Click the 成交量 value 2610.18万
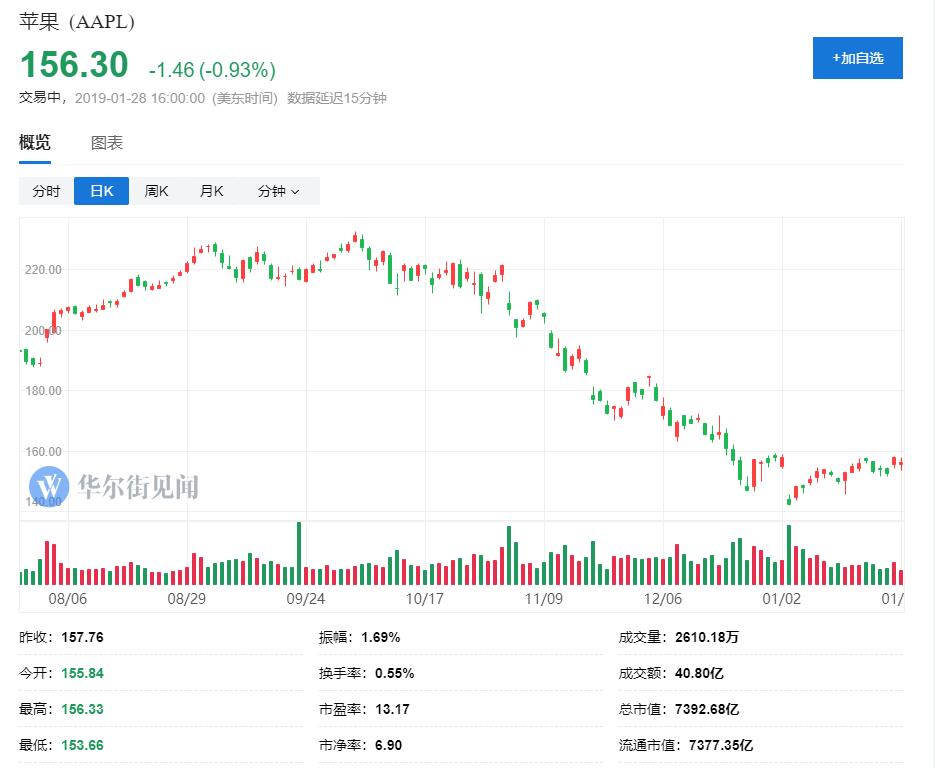935x768 pixels. tap(707, 637)
